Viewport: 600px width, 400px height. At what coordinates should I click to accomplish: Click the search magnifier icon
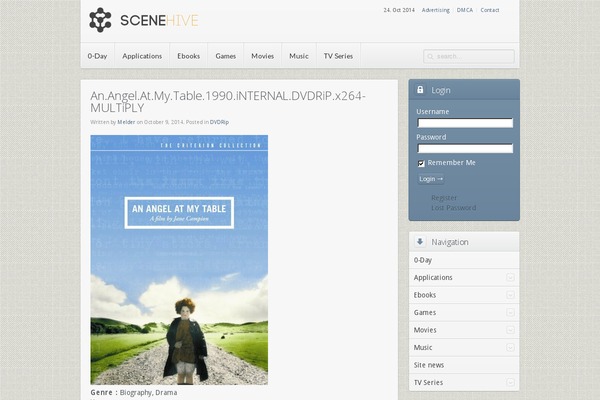430,57
